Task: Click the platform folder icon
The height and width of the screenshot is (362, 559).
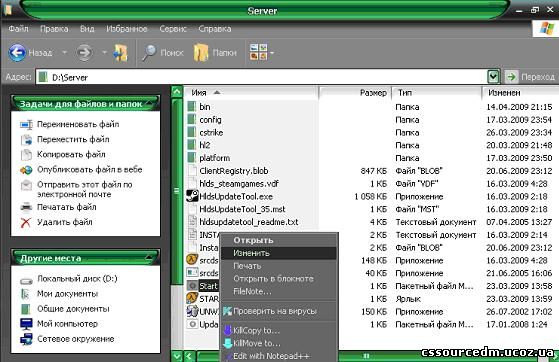Action: pyautogui.click(x=192, y=158)
